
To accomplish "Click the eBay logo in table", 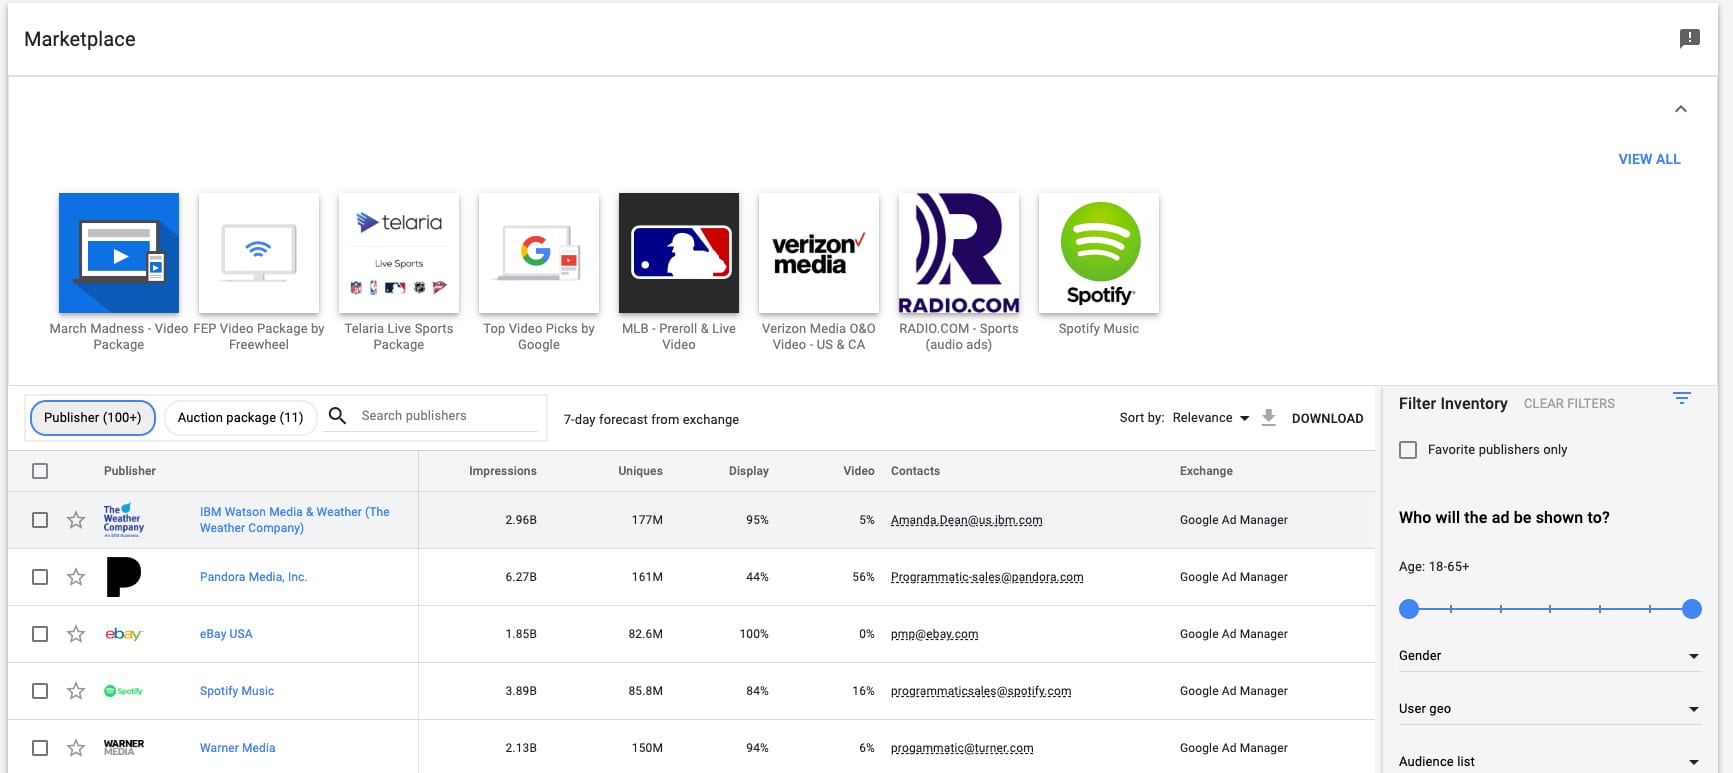I will (x=124, y=634).
